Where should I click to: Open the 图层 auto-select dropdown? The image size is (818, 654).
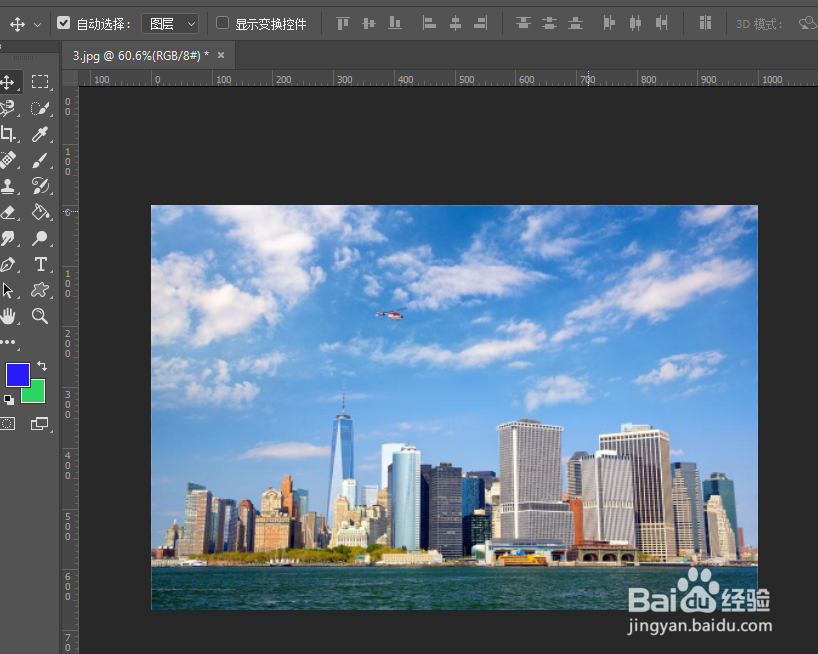point(170,24)
